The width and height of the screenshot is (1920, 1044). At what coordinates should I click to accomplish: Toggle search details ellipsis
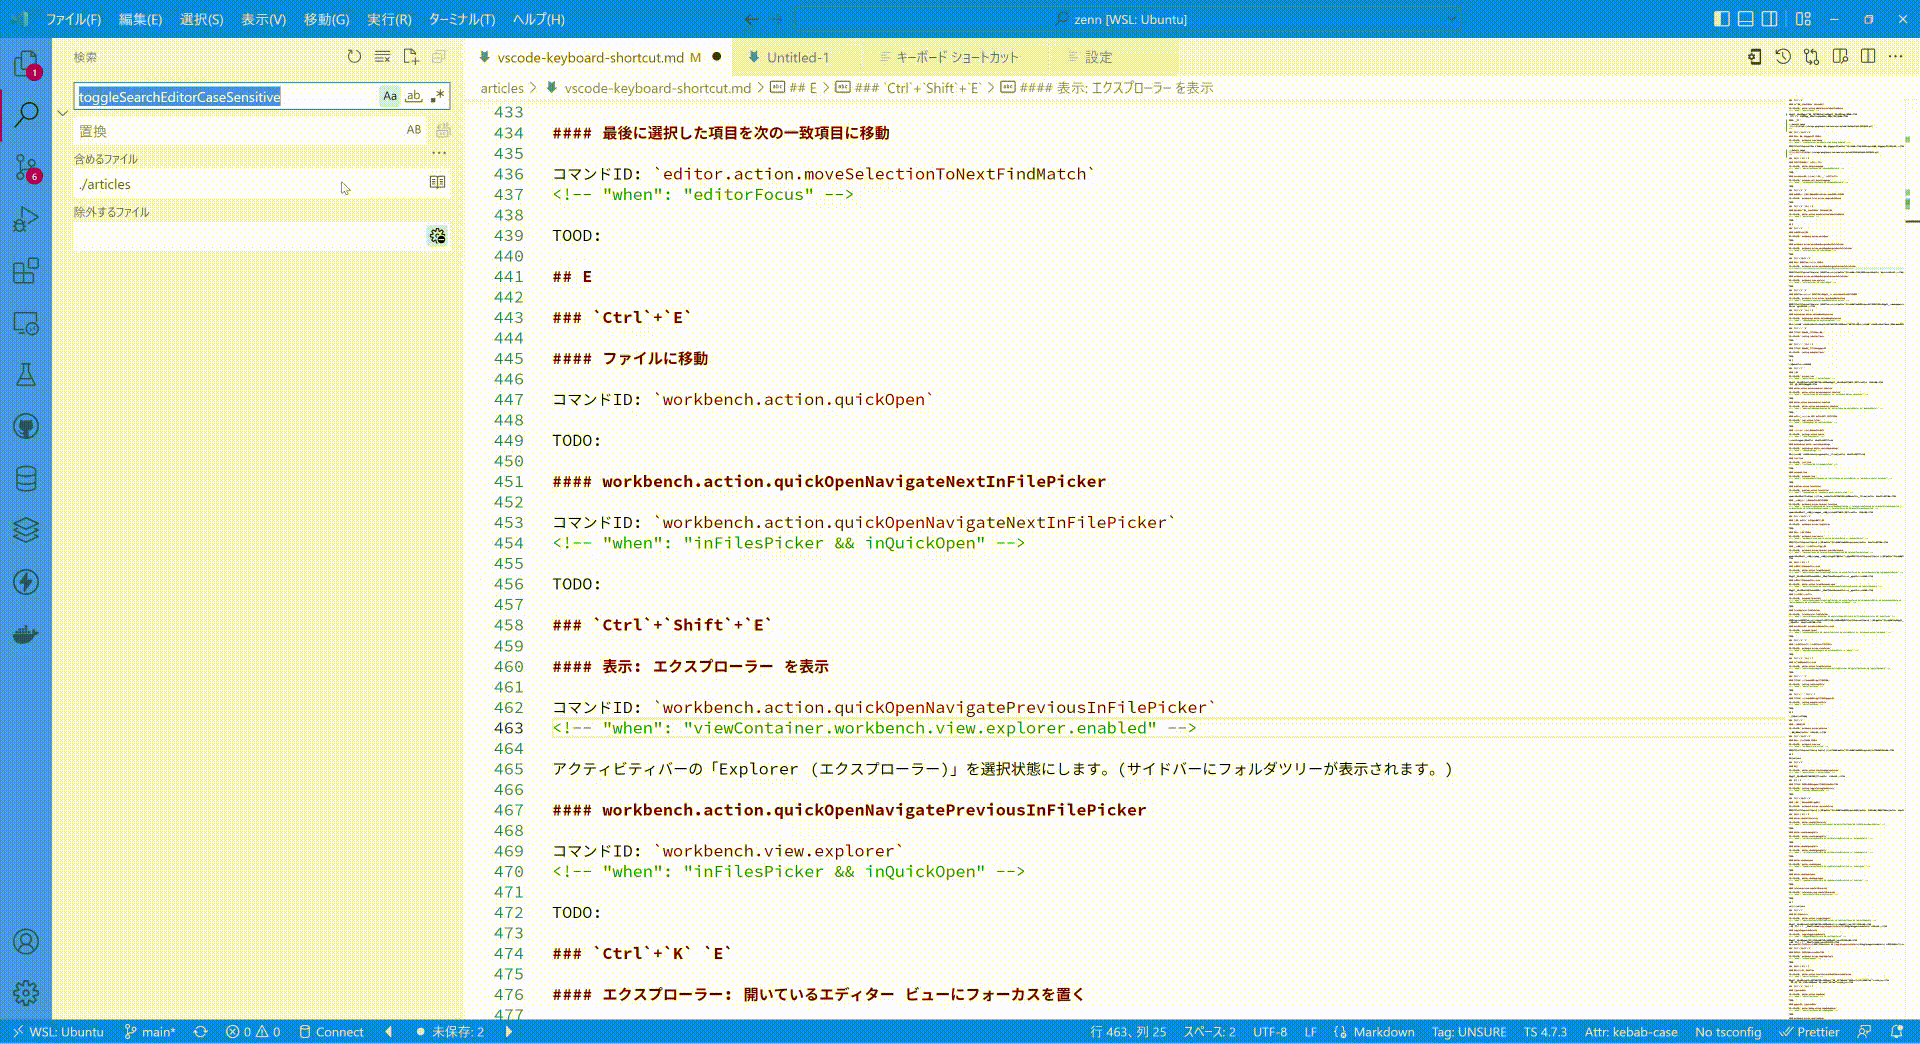438,153
